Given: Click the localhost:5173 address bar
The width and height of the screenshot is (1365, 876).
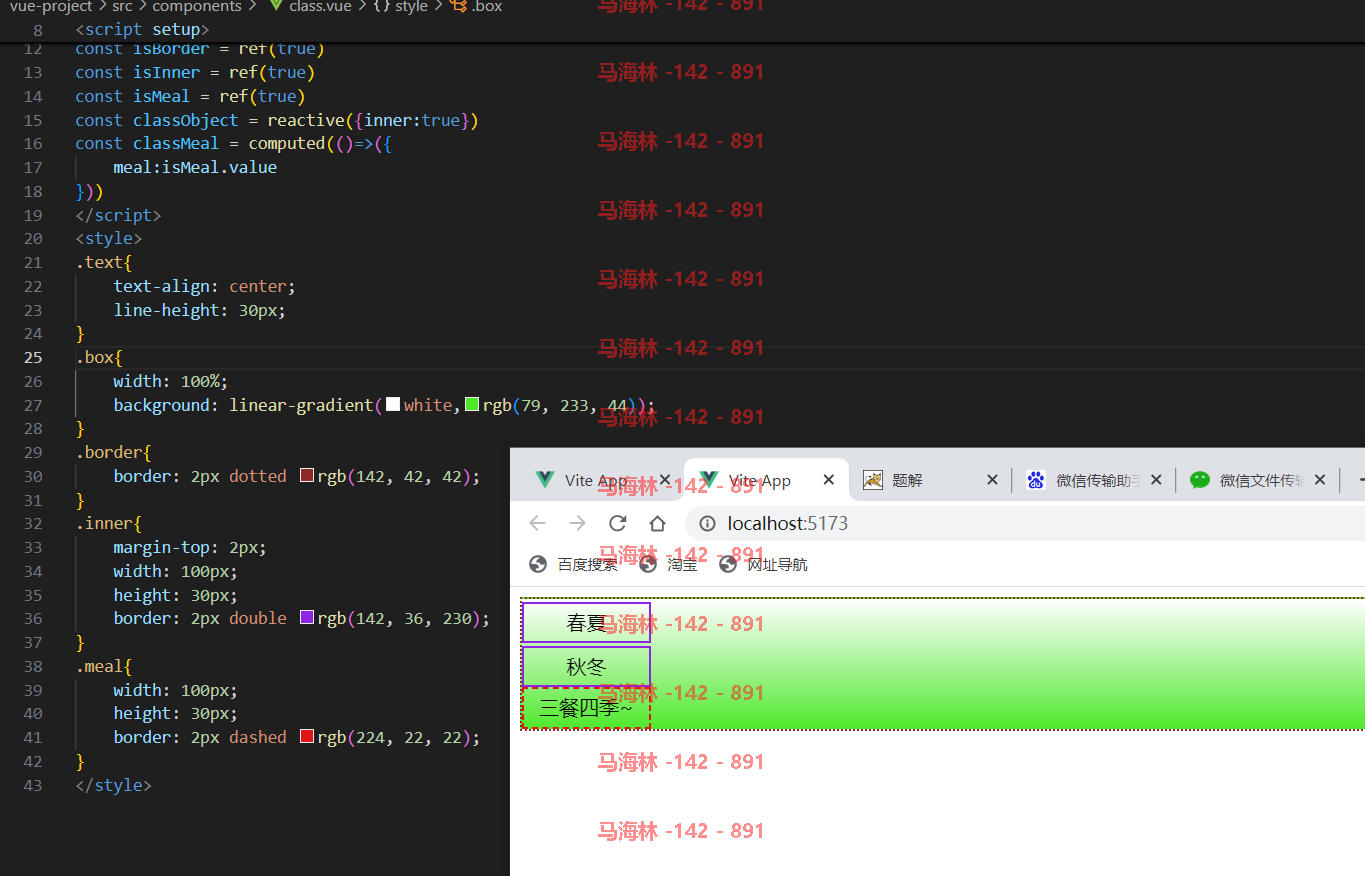Looking at the screenshot, I should tap(1025, 523).
